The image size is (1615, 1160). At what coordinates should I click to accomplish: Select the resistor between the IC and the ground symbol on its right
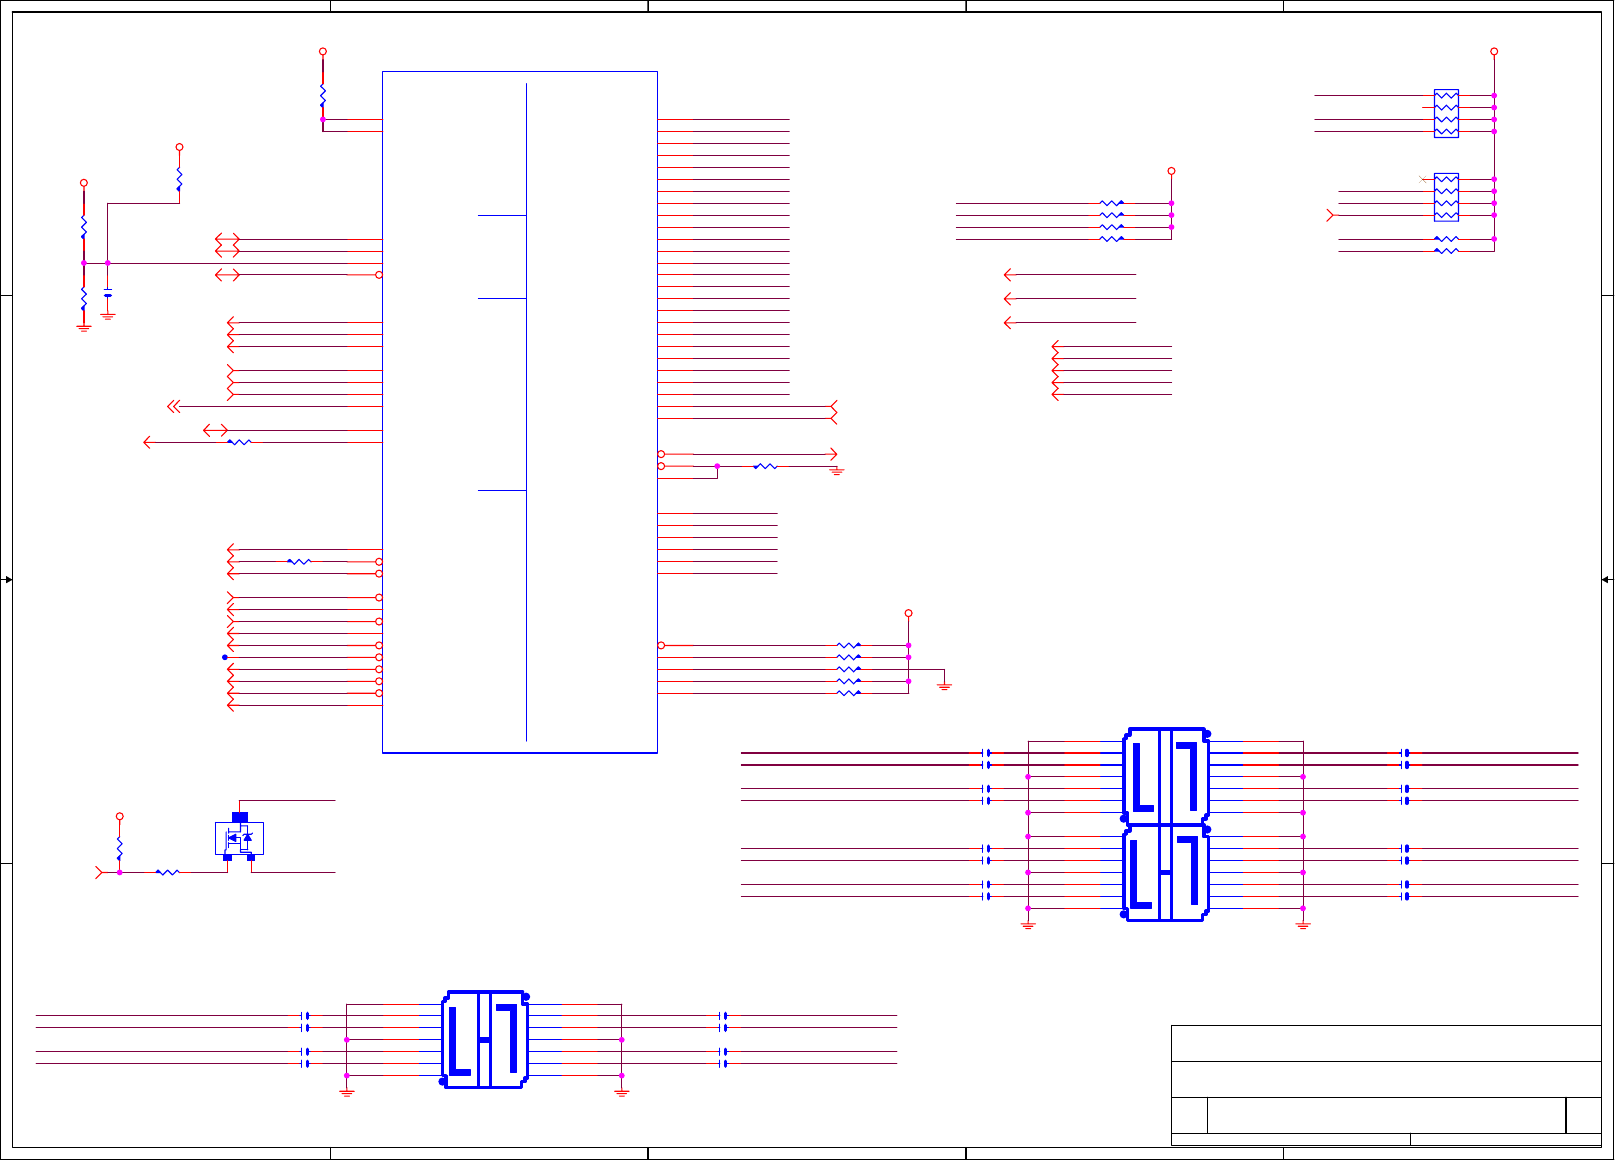(765, 466)
